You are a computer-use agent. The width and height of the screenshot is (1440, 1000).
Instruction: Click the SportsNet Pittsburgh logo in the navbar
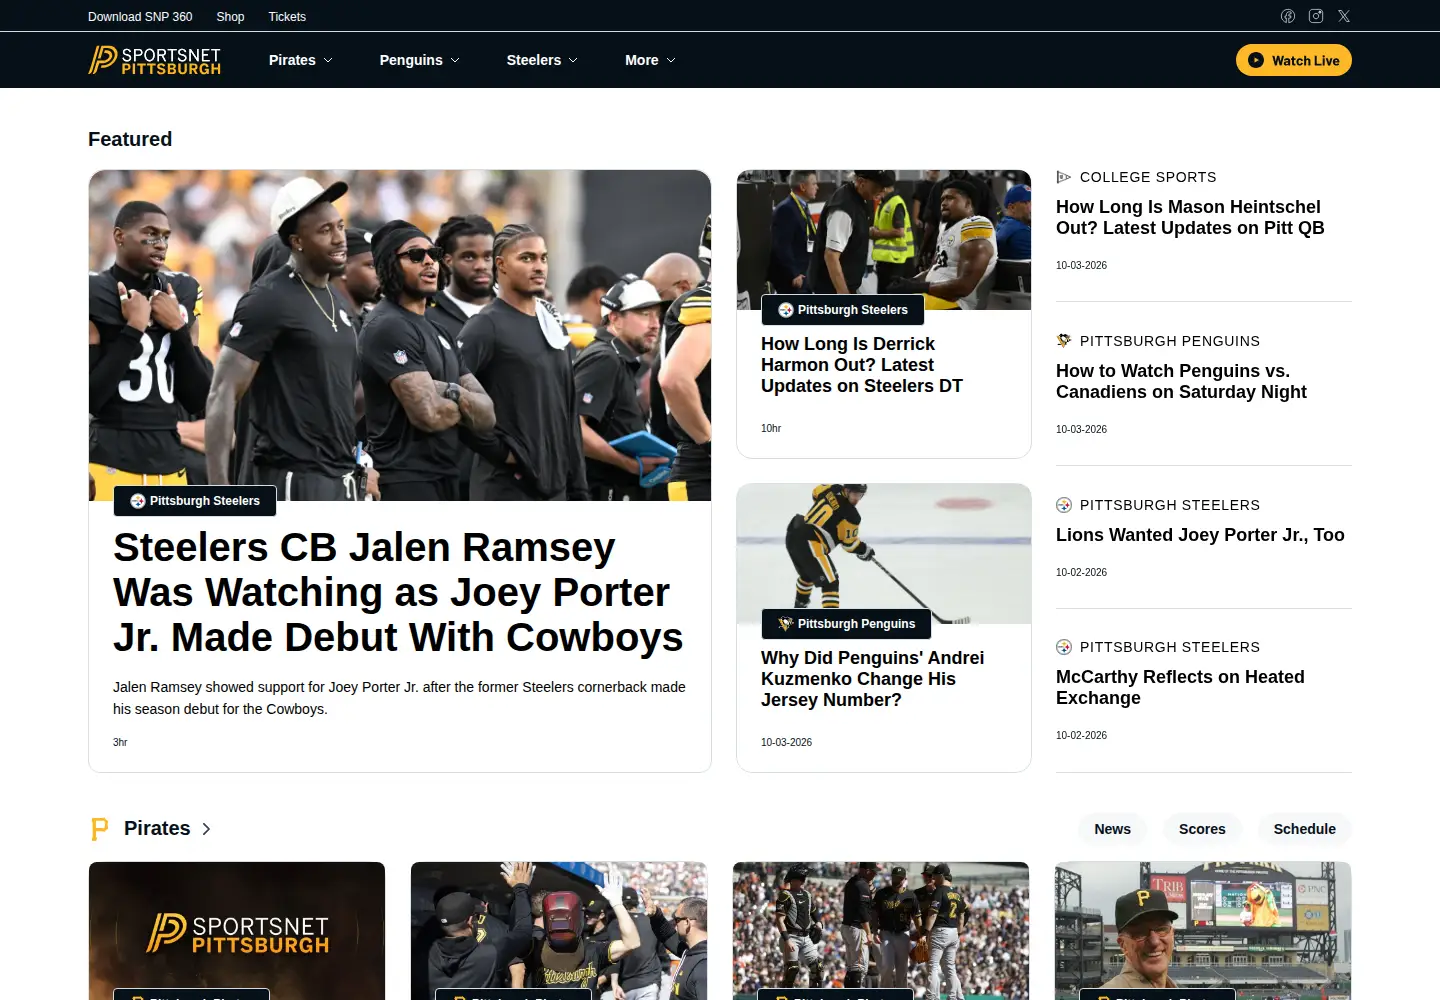coord(155,60)
